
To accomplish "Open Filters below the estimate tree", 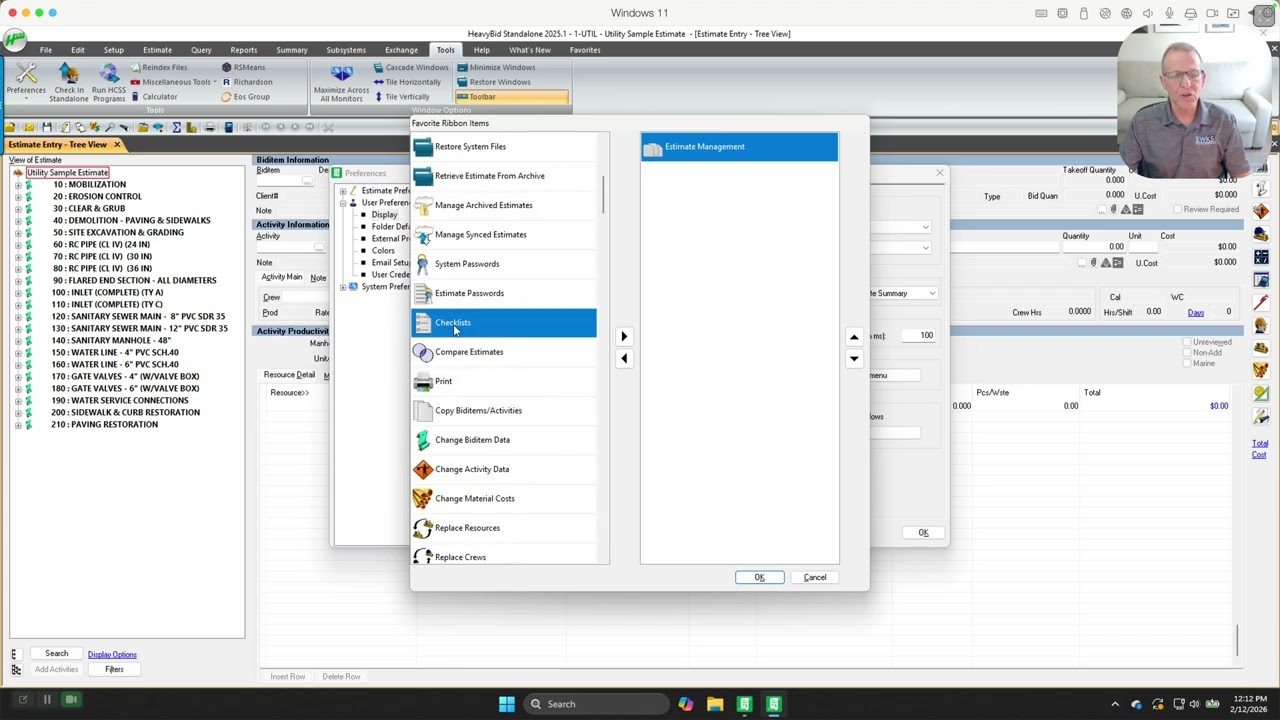I will tap(114, 670).
